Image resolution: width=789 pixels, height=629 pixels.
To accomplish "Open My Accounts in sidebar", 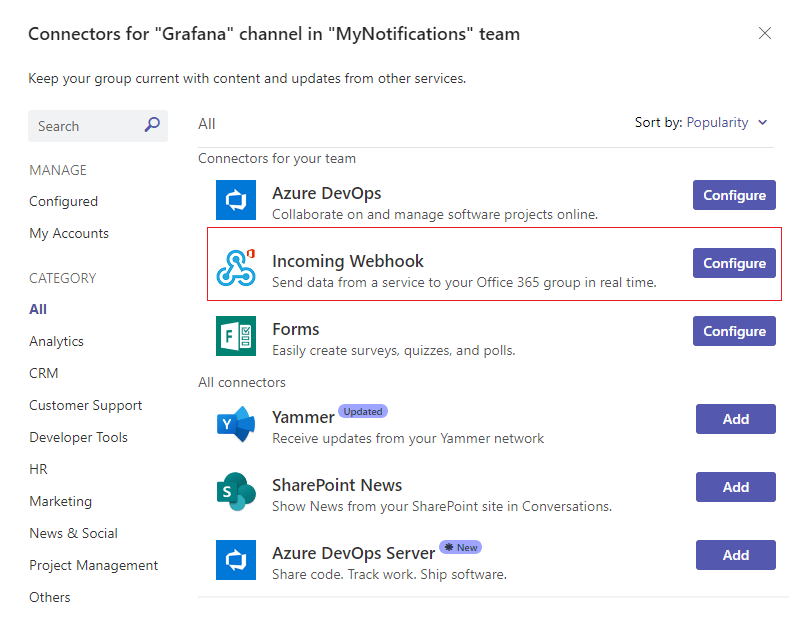I will (69, 233).
